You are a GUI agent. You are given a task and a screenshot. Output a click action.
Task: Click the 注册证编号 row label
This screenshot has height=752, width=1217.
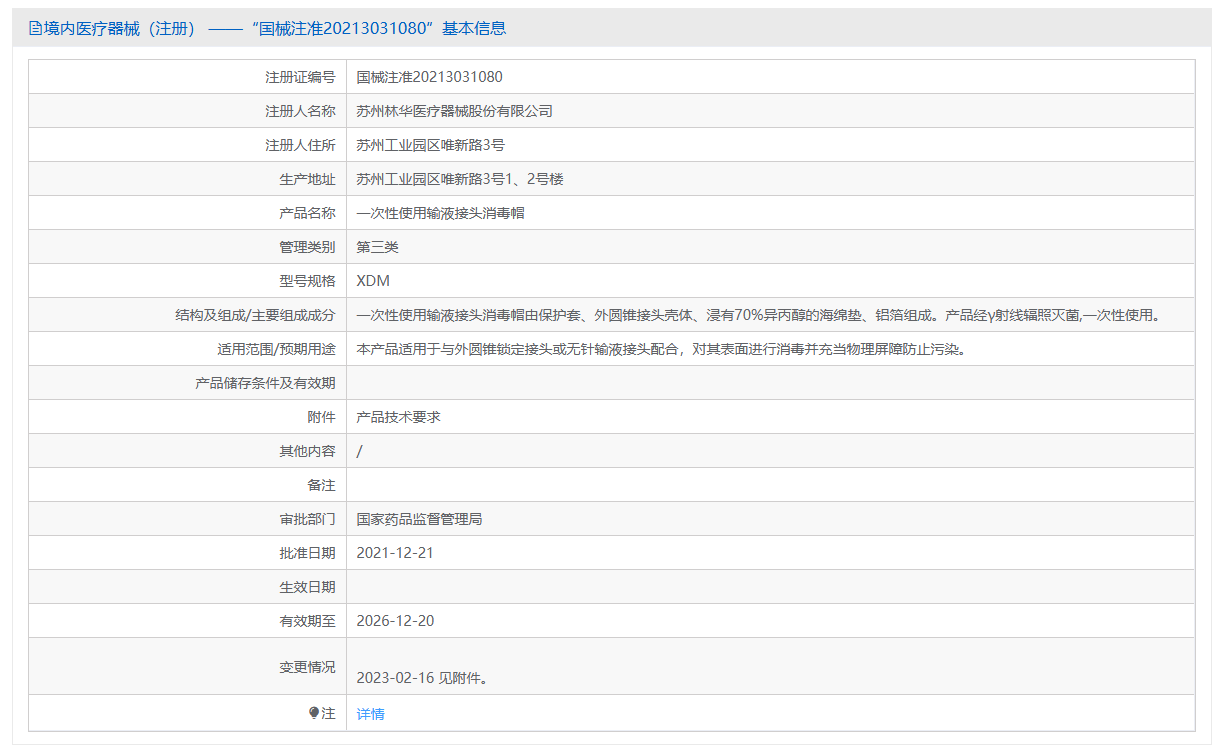pos(300,77)
